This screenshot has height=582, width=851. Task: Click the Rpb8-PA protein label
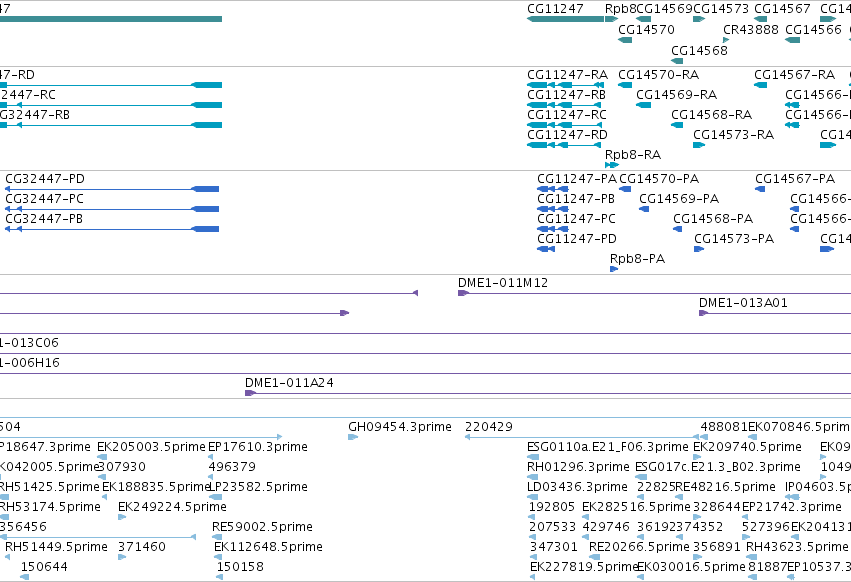point(637,259)
